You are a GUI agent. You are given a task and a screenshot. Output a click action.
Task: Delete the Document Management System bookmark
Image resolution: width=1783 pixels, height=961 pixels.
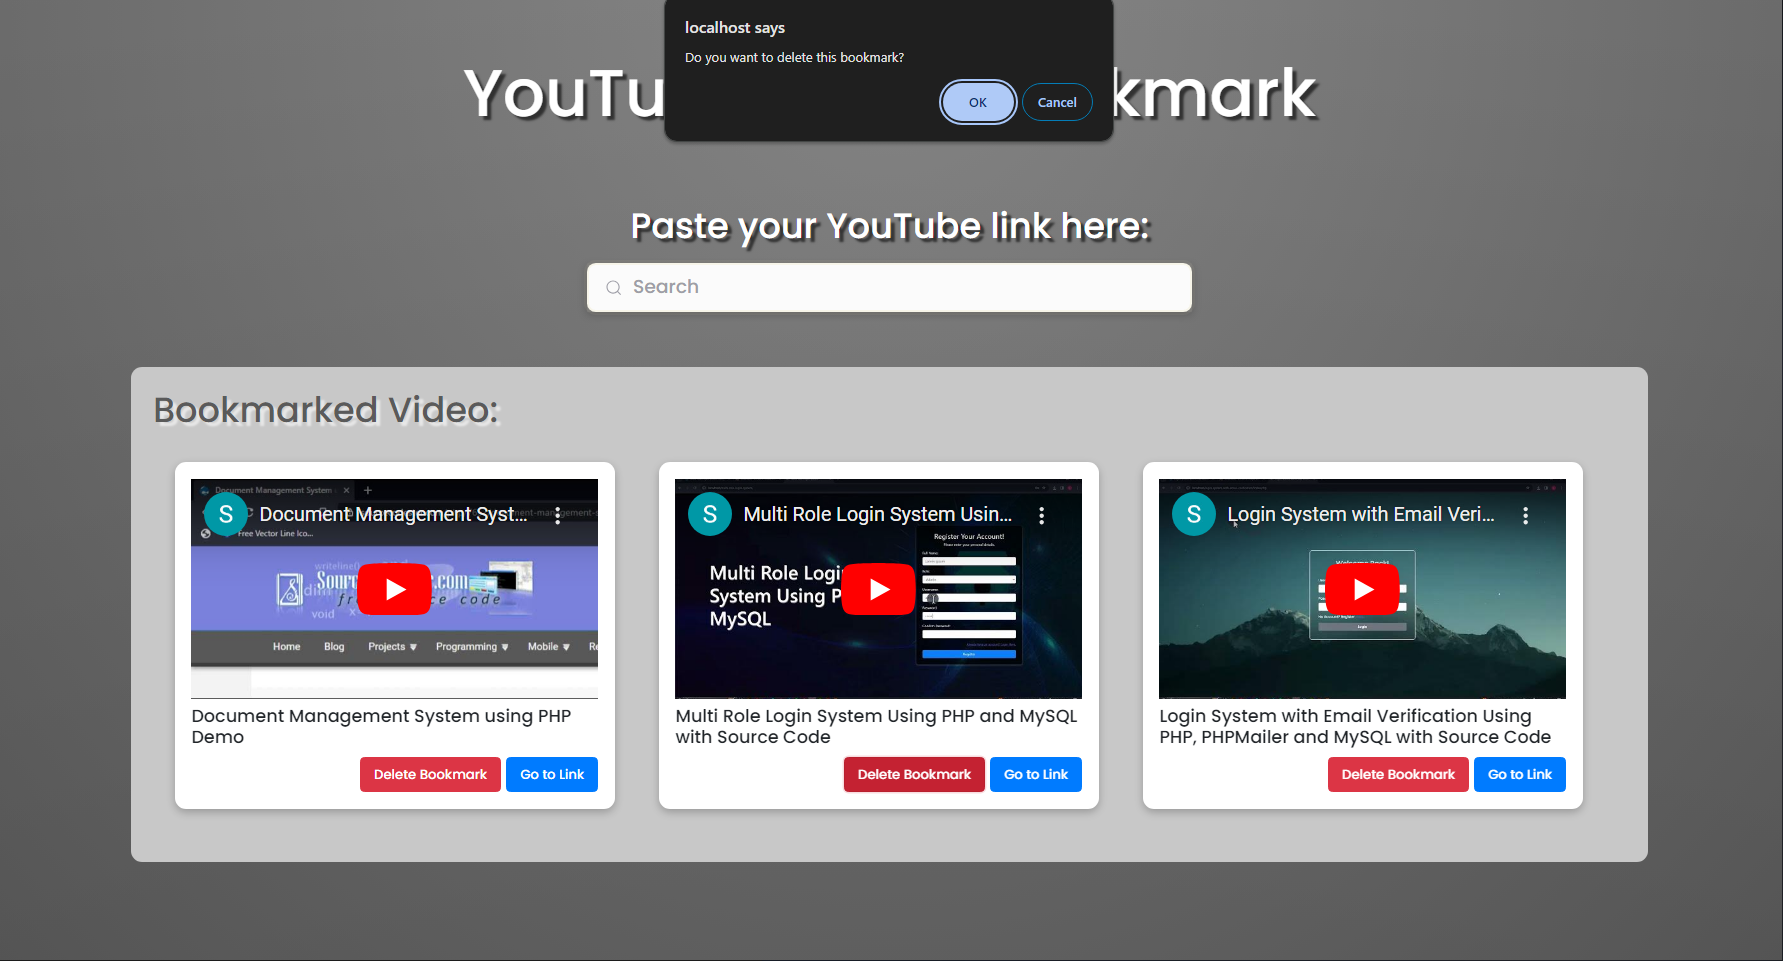pyautogui.click(x=430, y=774)
